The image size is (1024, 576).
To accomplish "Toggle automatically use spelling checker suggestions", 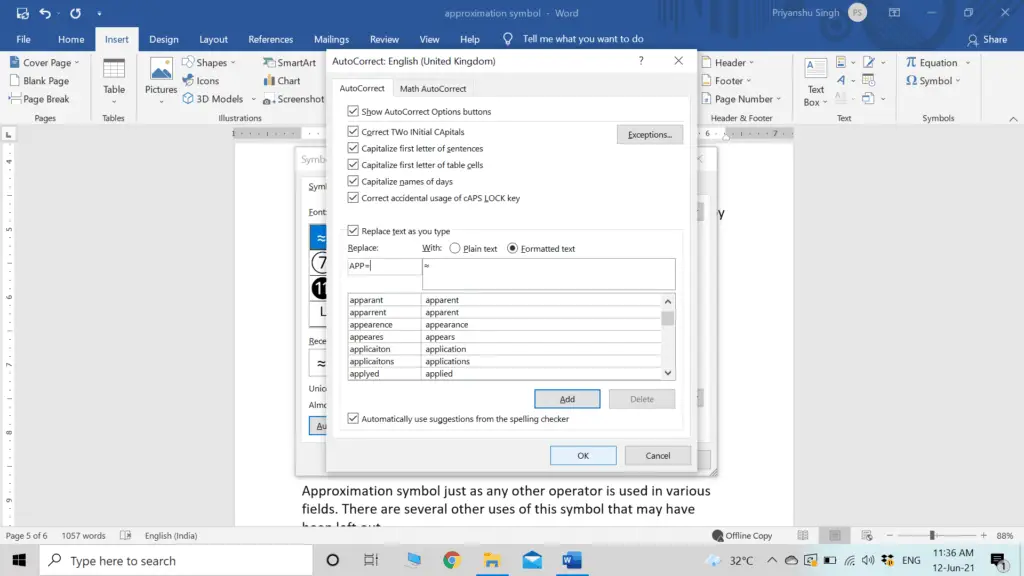I will pyautogui.click(x=353, y=419).
